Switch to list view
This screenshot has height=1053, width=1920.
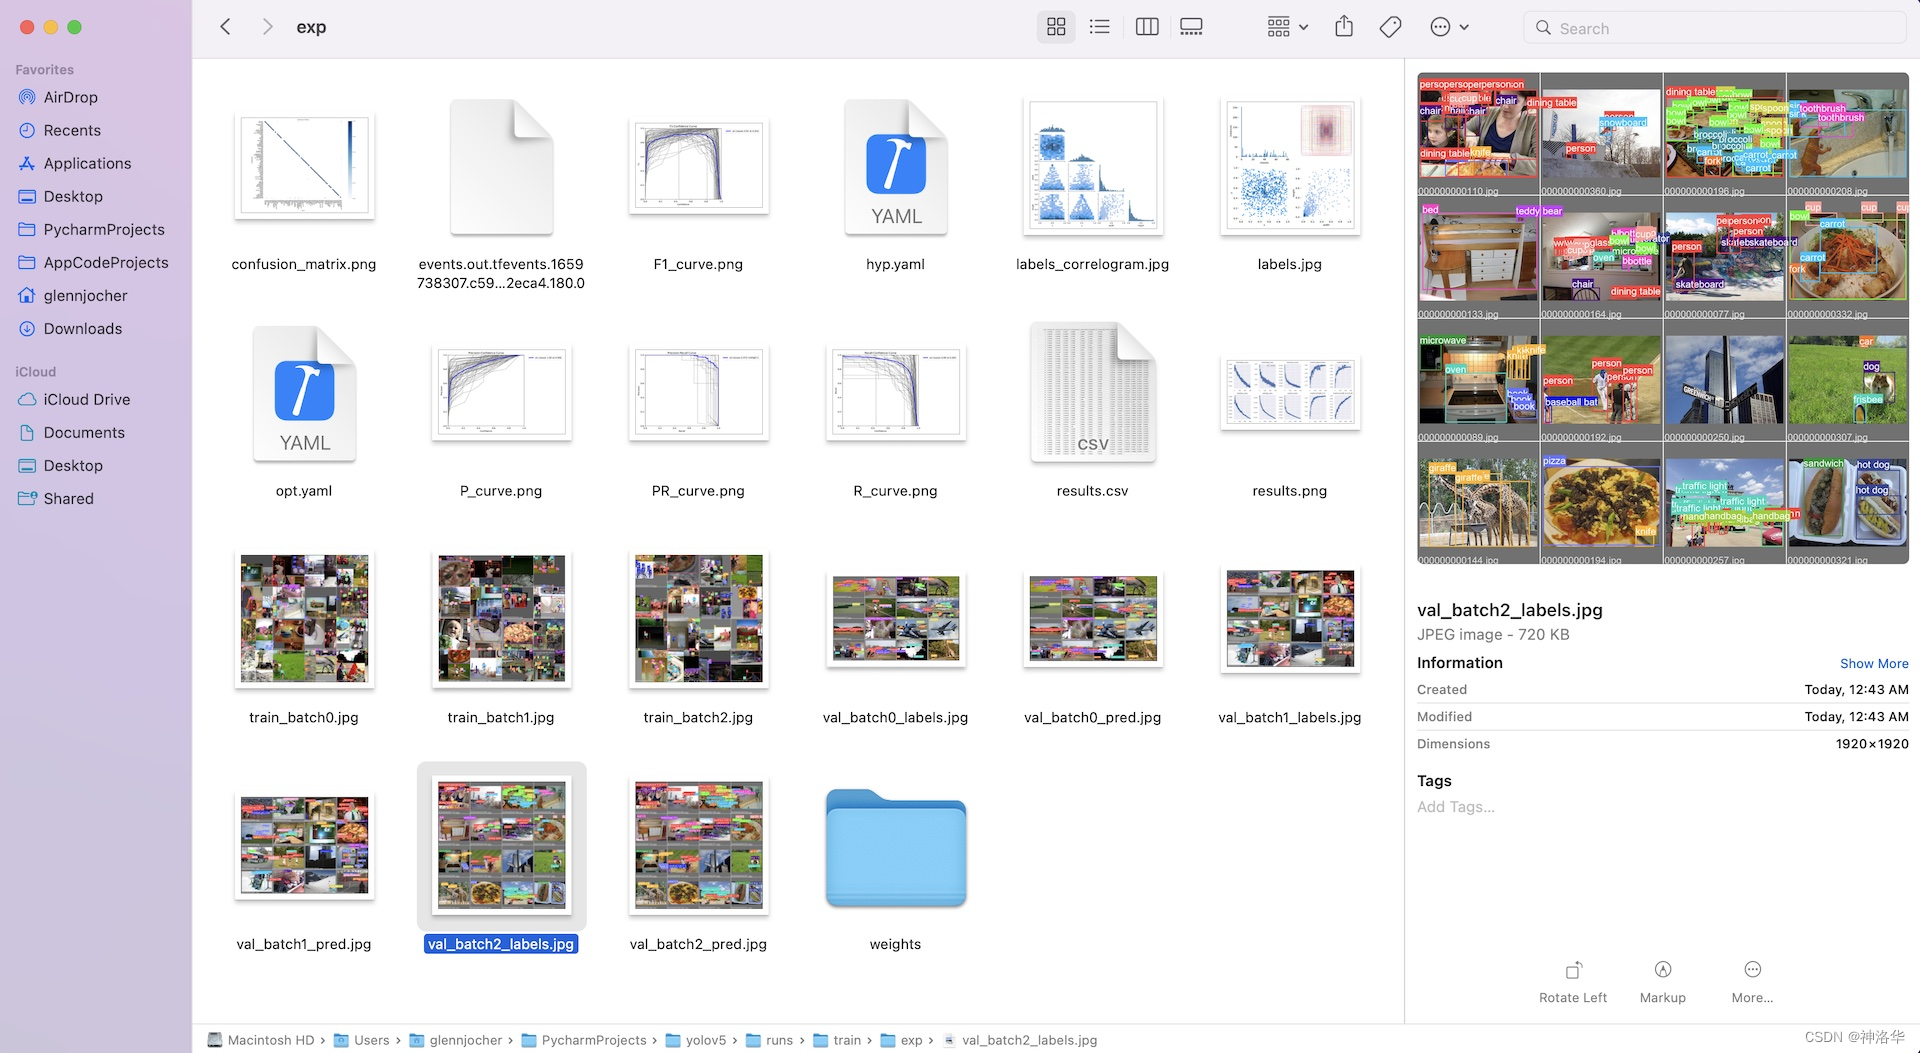pyautogui.click(x=1100, y=27)
